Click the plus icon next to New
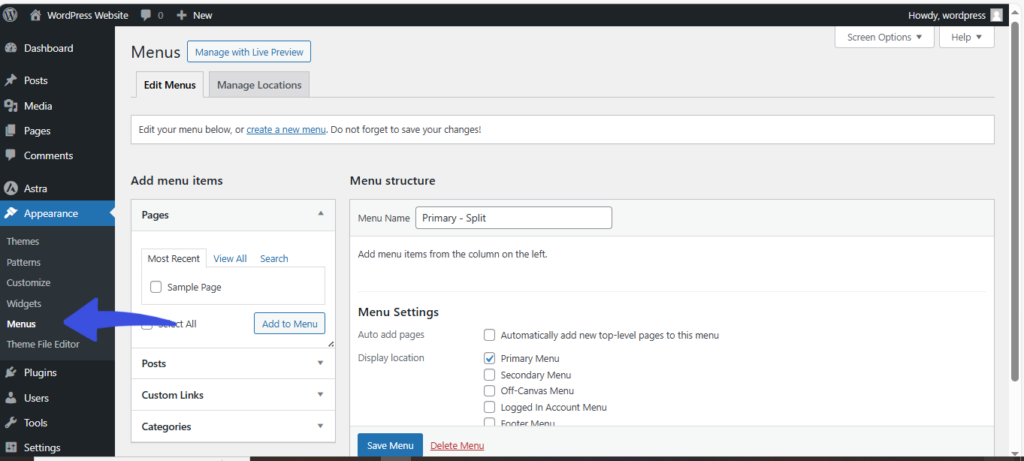1024x461 pixels. (182, 15)
